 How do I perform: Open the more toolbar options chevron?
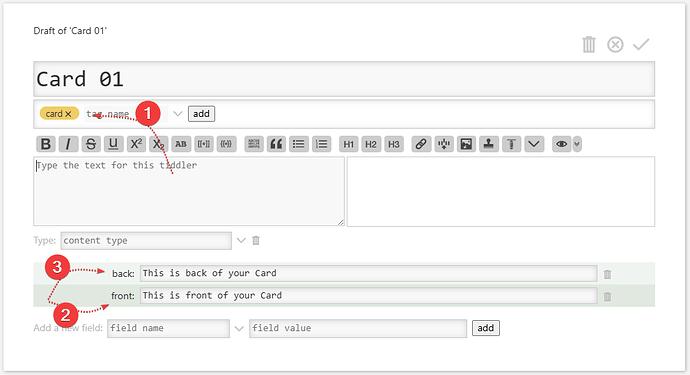tap(534, 144)
